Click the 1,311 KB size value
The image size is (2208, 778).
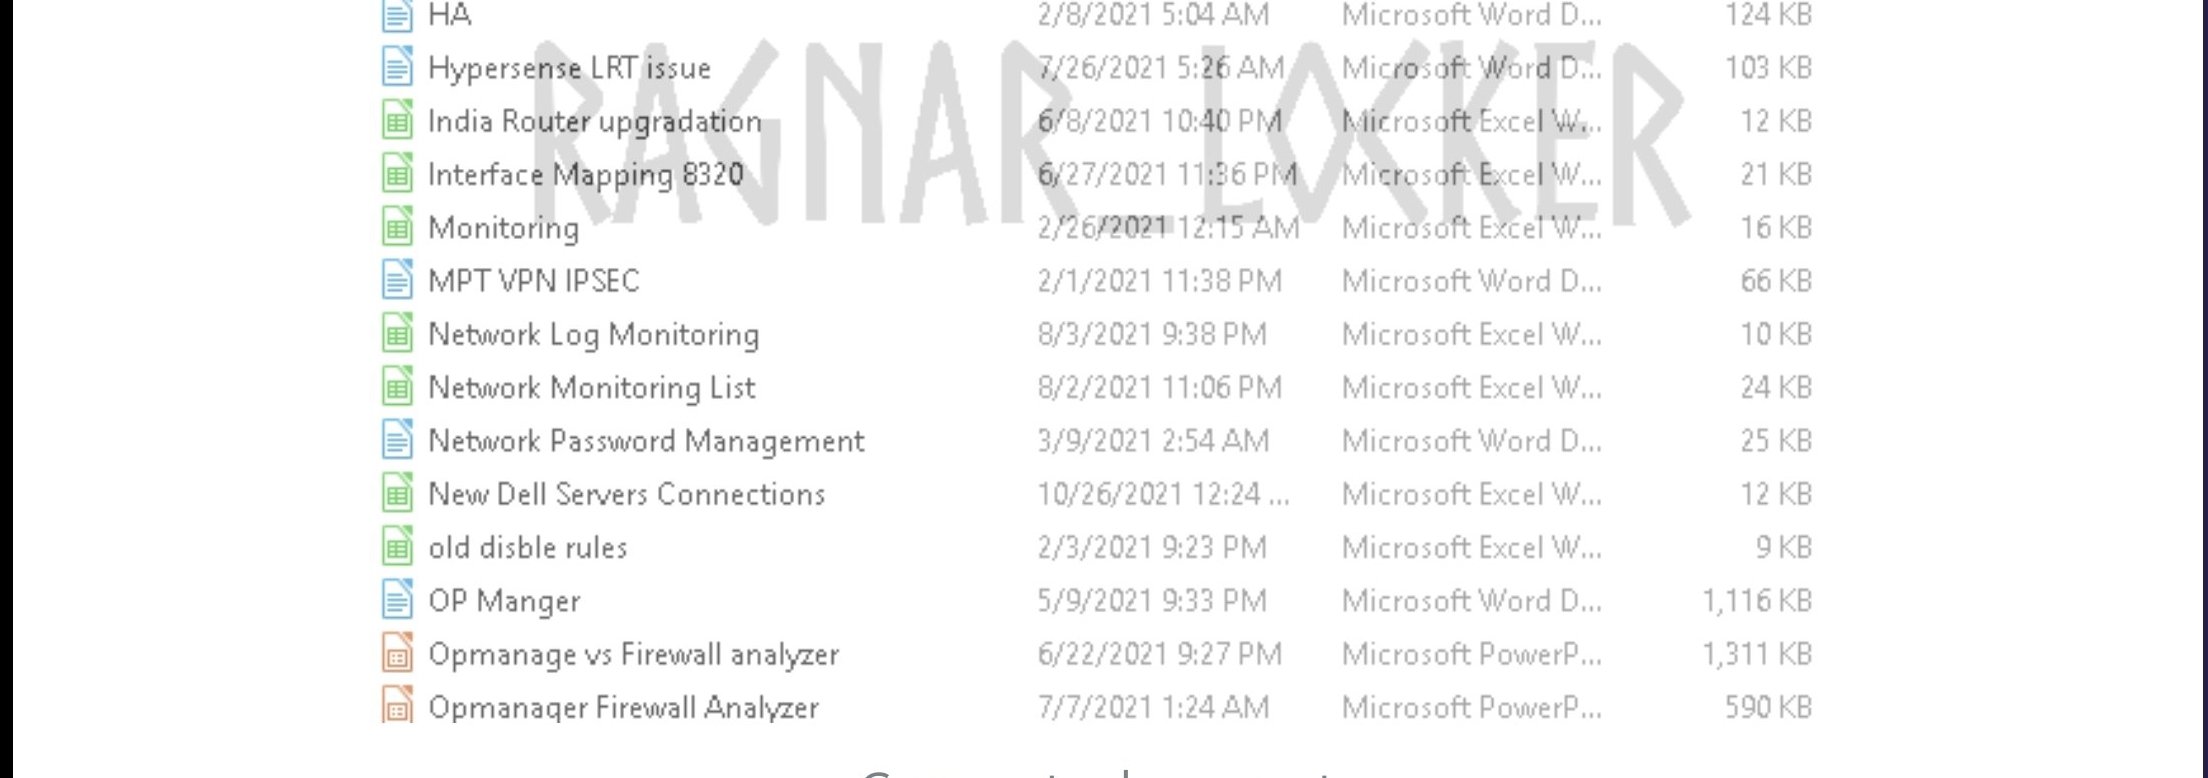1756,654
